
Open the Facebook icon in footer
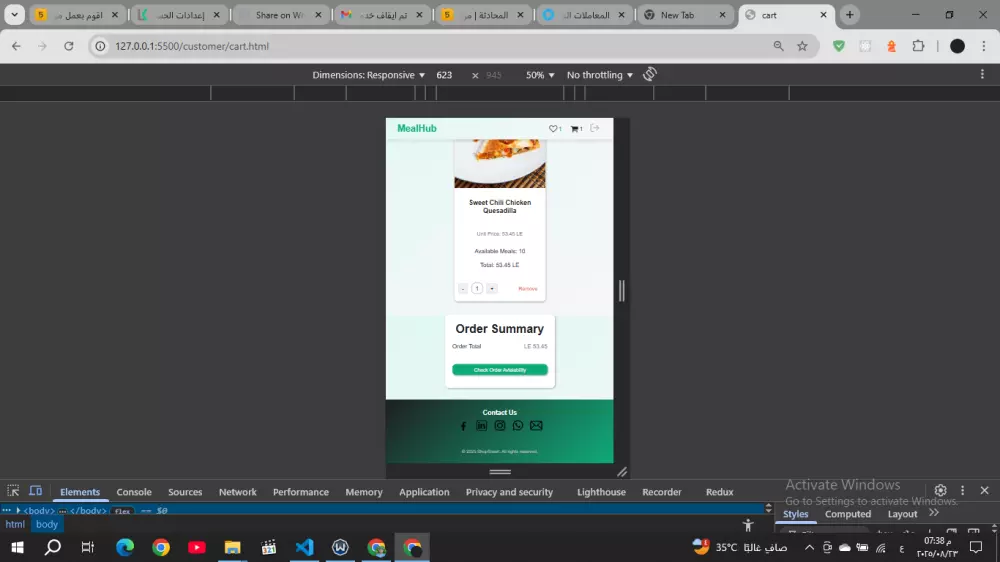(x=464, y=426)
